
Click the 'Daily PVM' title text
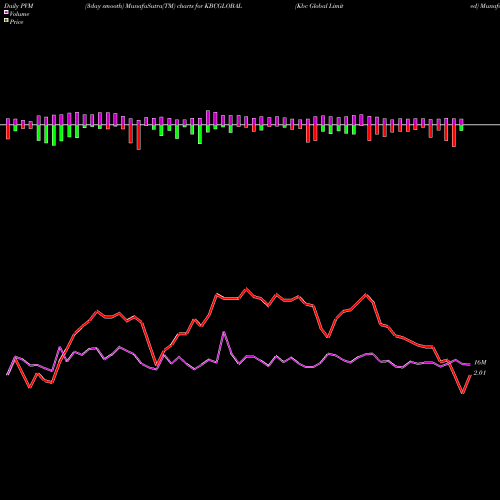point(19,6)
